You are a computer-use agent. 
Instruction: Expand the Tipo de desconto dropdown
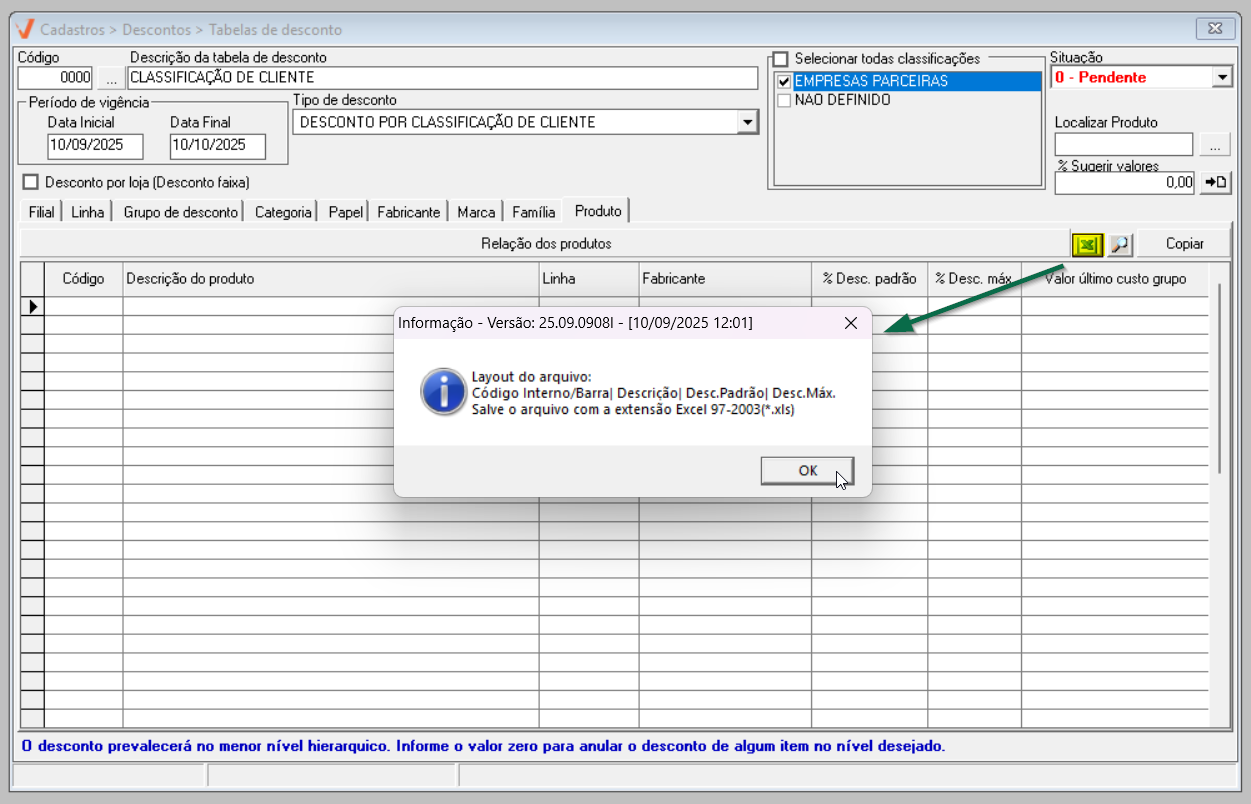(747, 122)
